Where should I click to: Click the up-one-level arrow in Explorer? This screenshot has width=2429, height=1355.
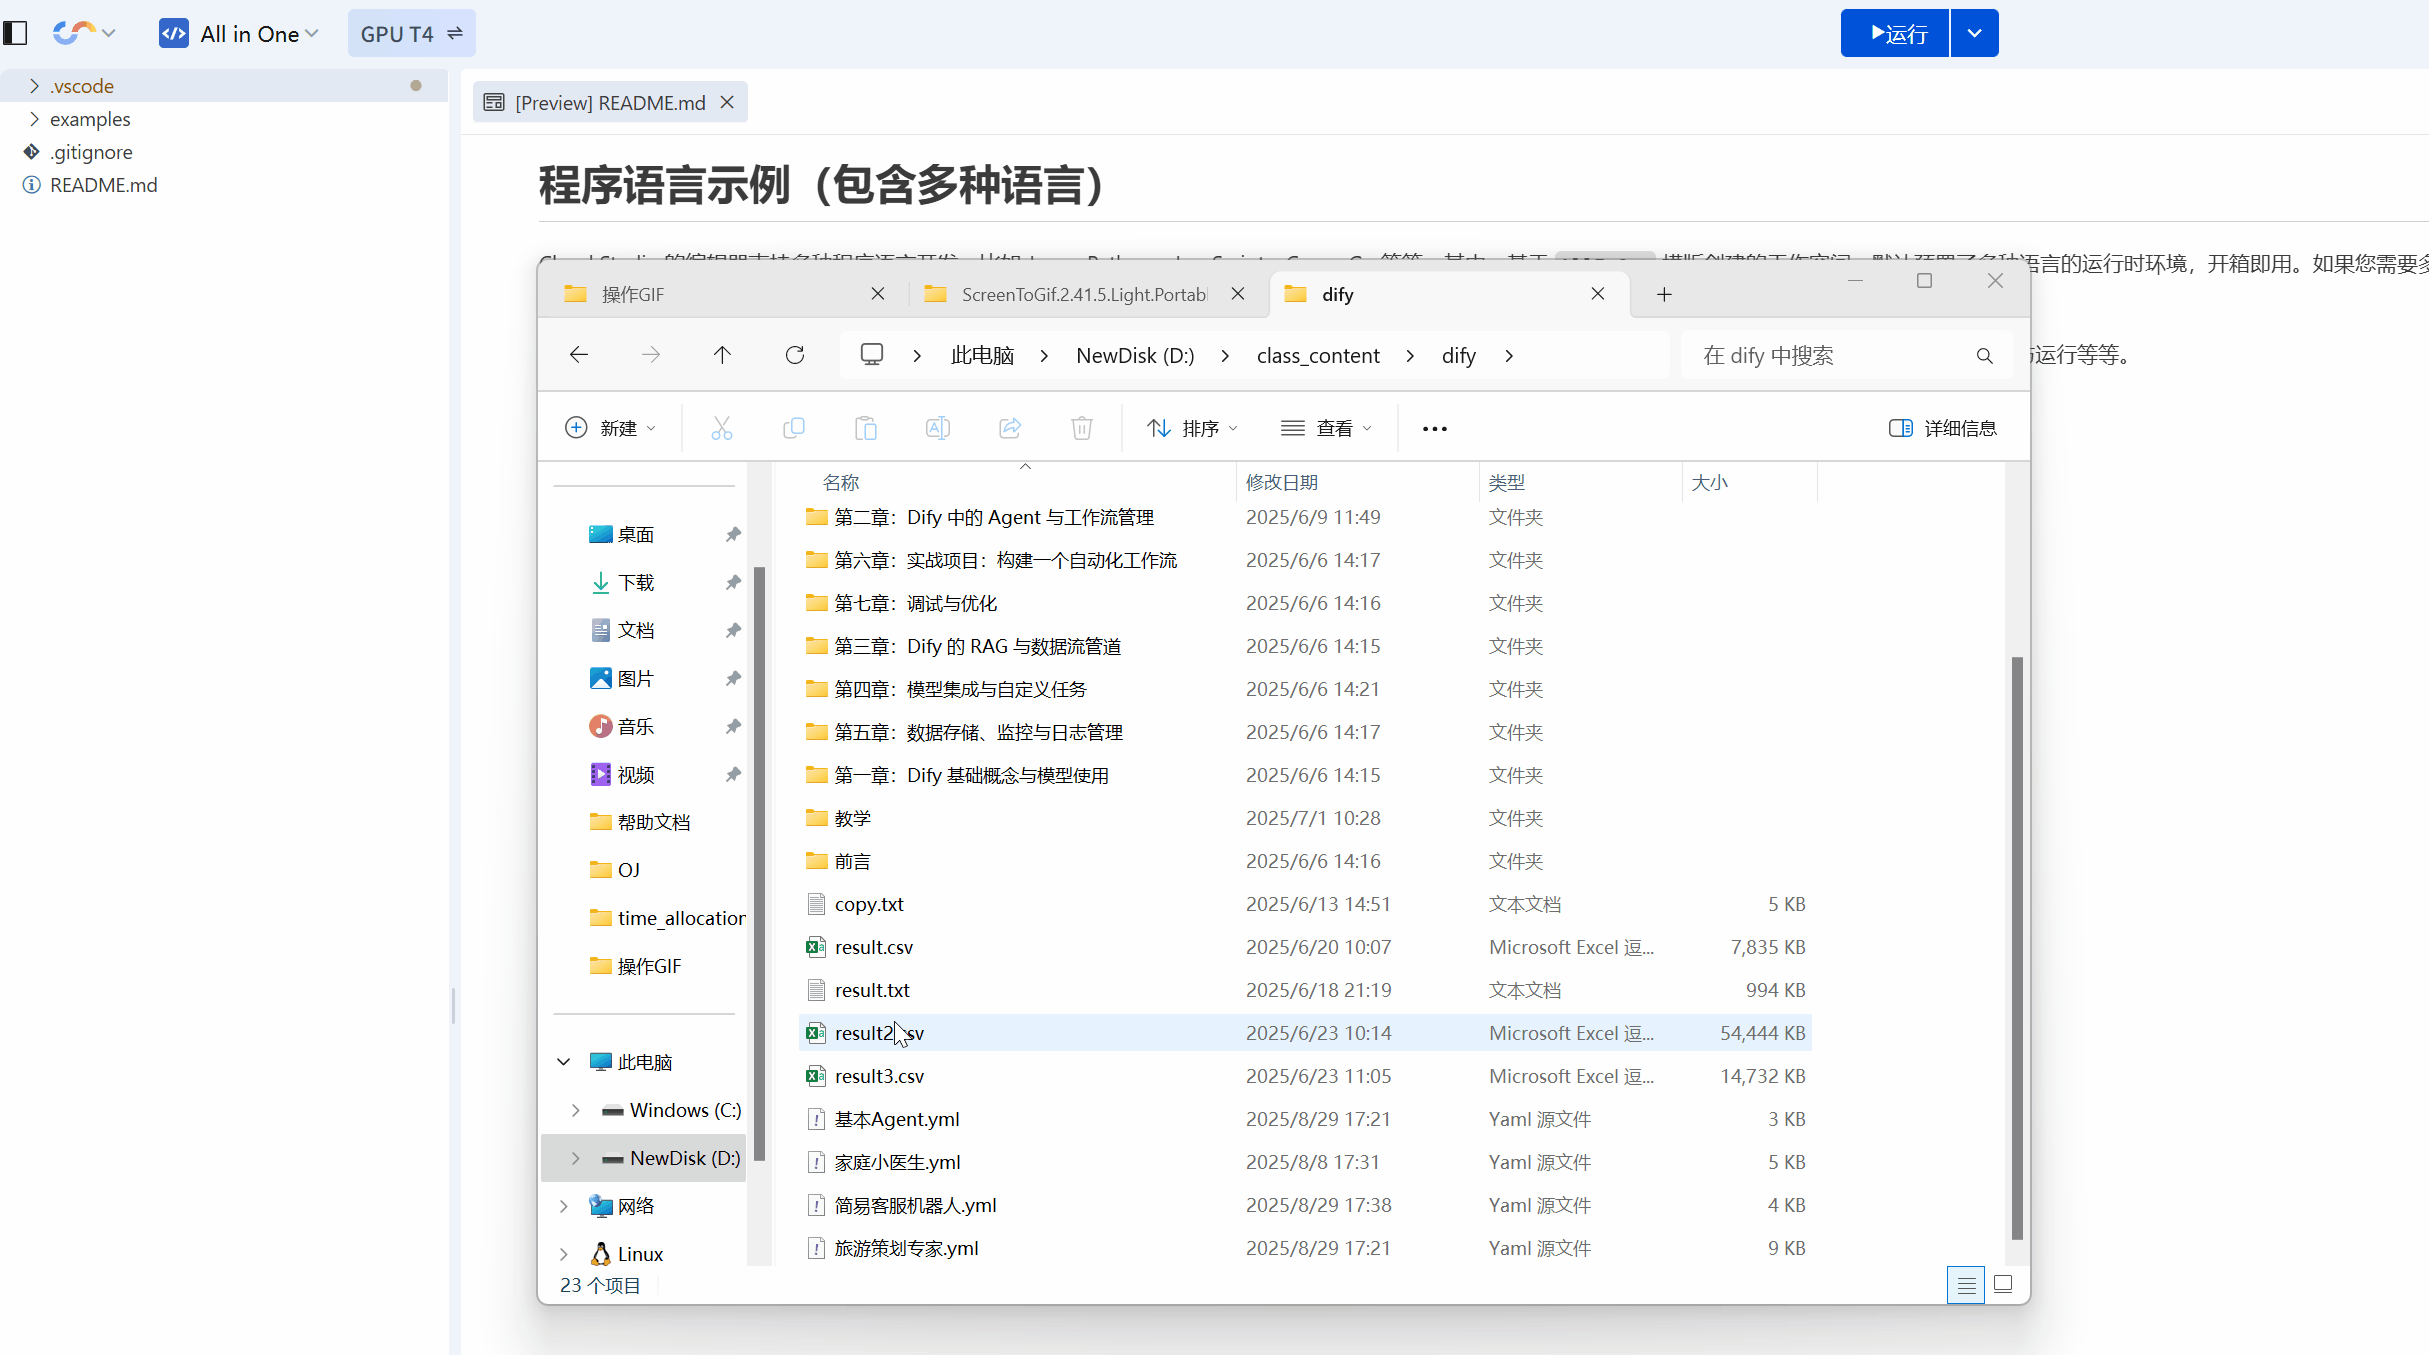722,355
